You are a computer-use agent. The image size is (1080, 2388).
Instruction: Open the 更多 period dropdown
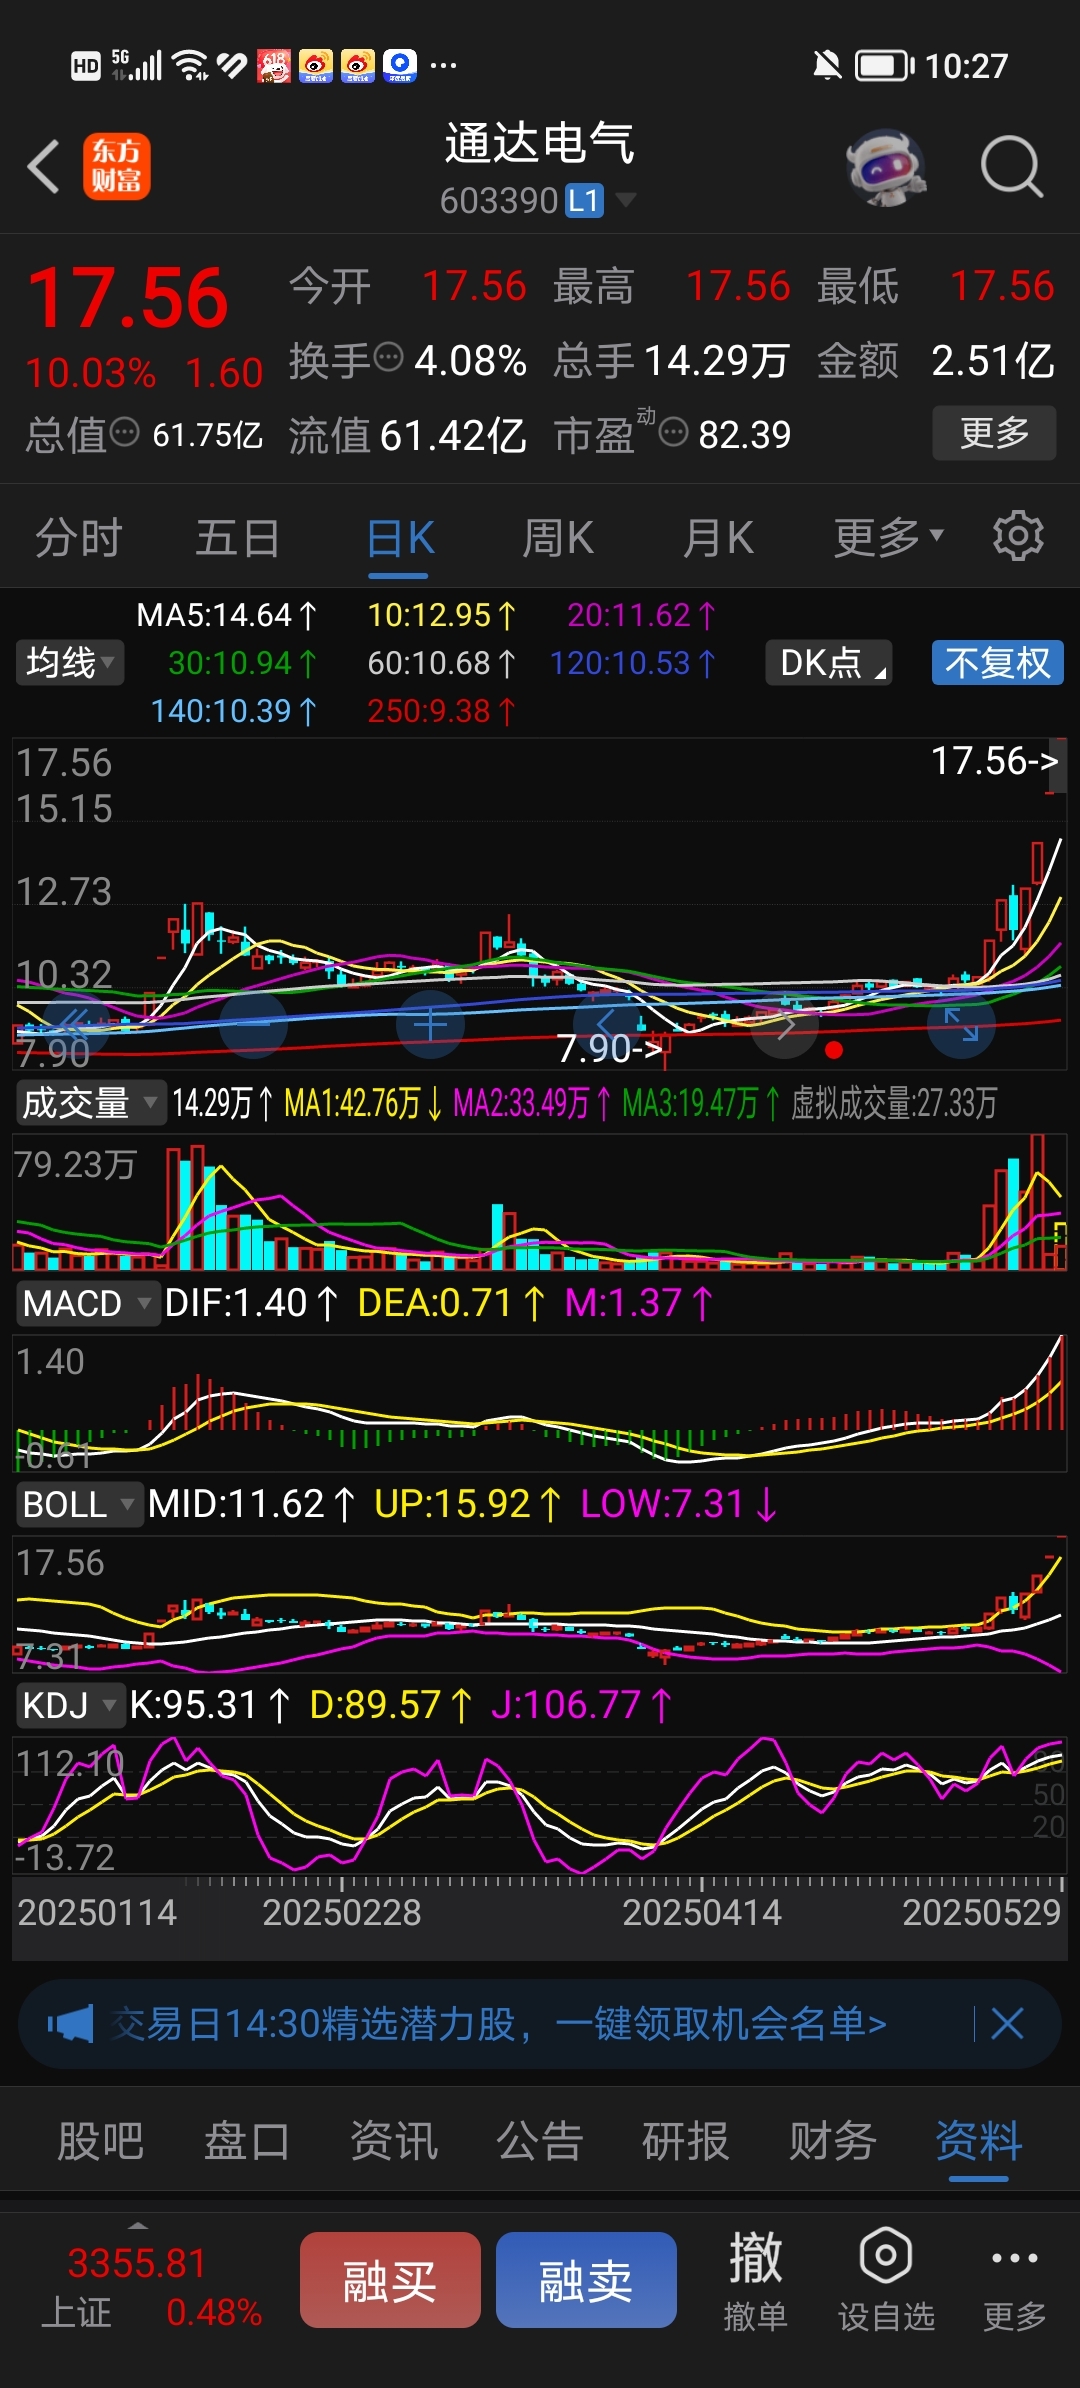889,537
